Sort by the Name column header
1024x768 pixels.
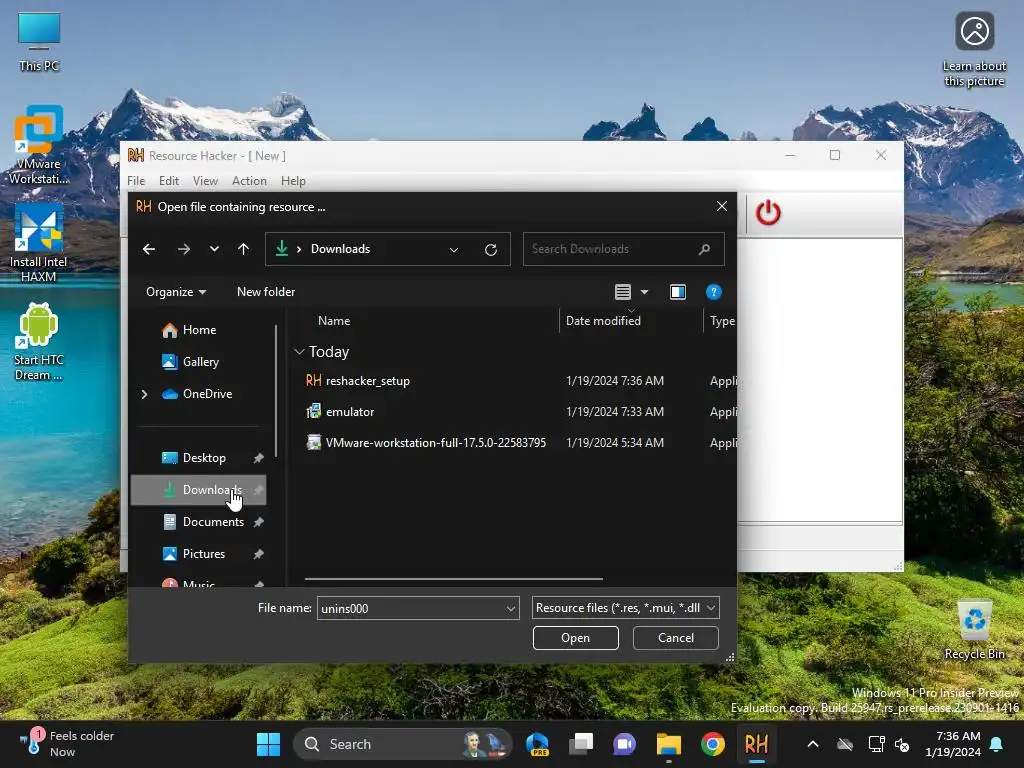(334, 321)
